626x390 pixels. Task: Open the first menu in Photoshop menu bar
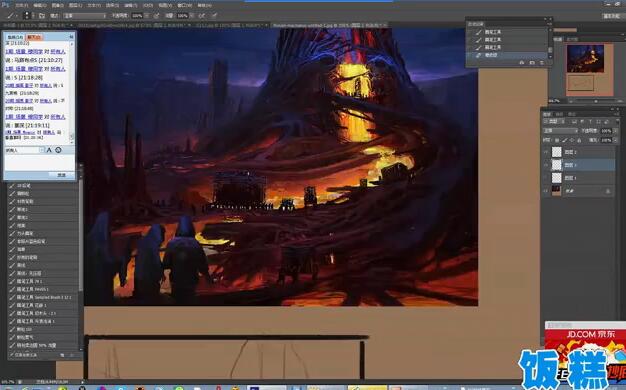click(22, 5)
